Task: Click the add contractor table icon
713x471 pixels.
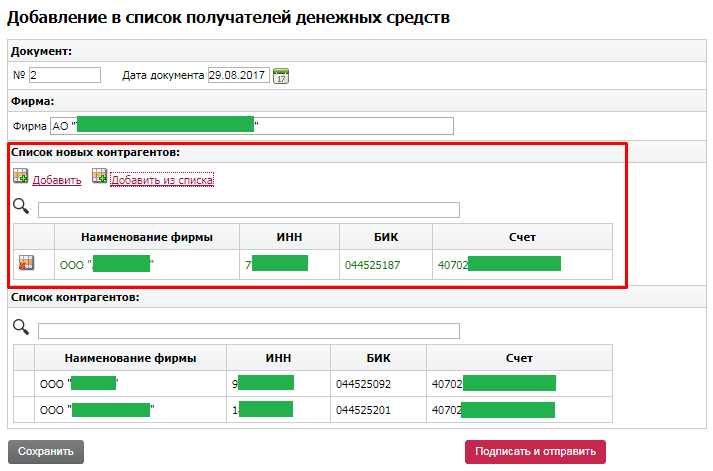Action: tap(20, 177)
